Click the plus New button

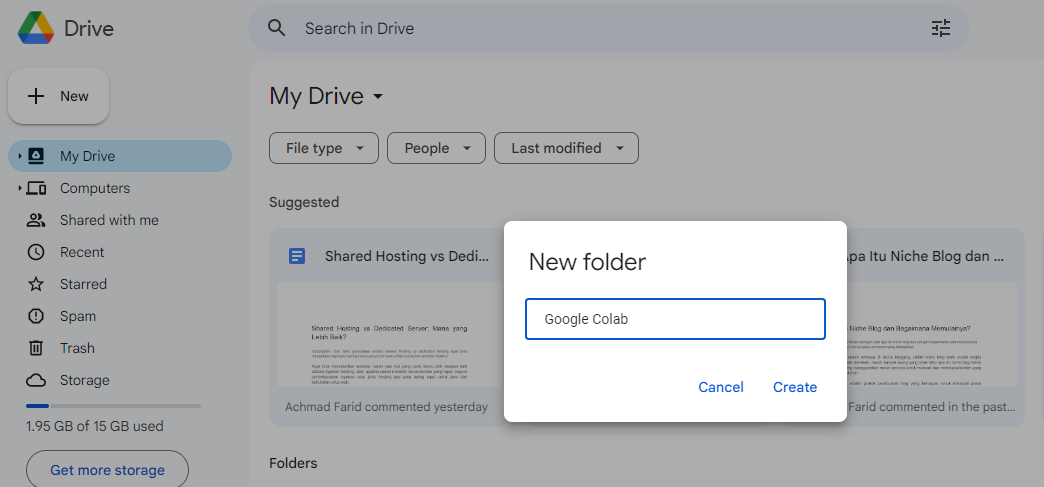tap(59, 96)
